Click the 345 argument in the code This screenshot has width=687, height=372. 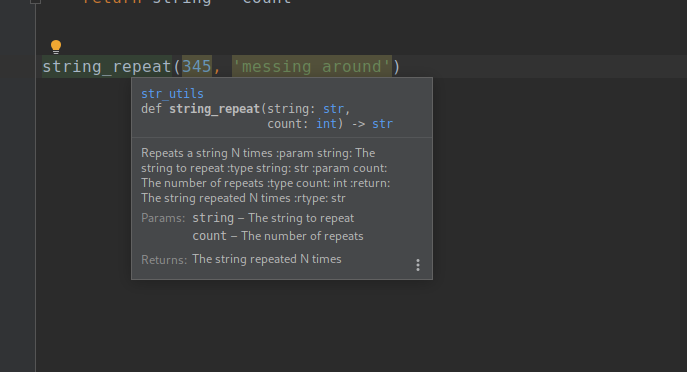197,67
